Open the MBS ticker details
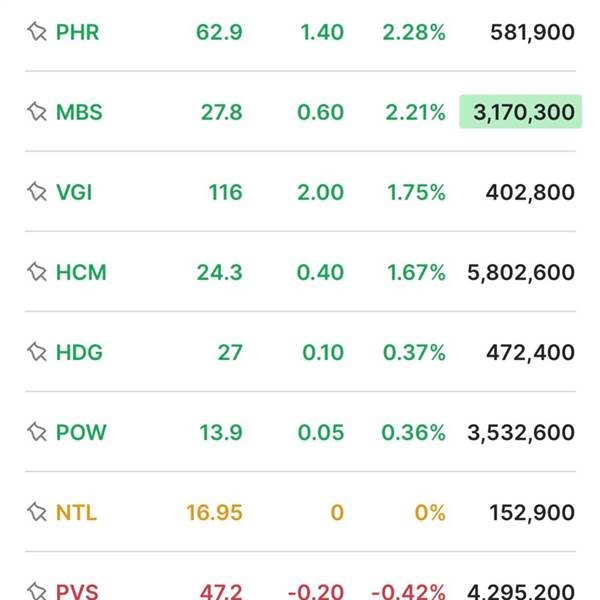The height and width of the screenshot is (600, 600). coord(79,112)
